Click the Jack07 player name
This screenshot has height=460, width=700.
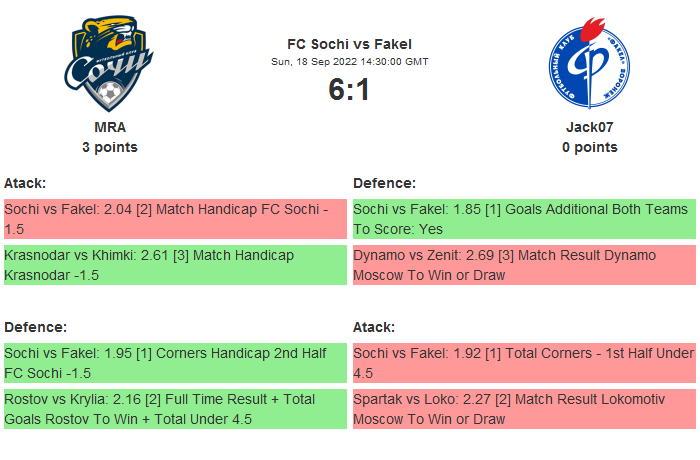pyautogui.click(x=589, y=127)
